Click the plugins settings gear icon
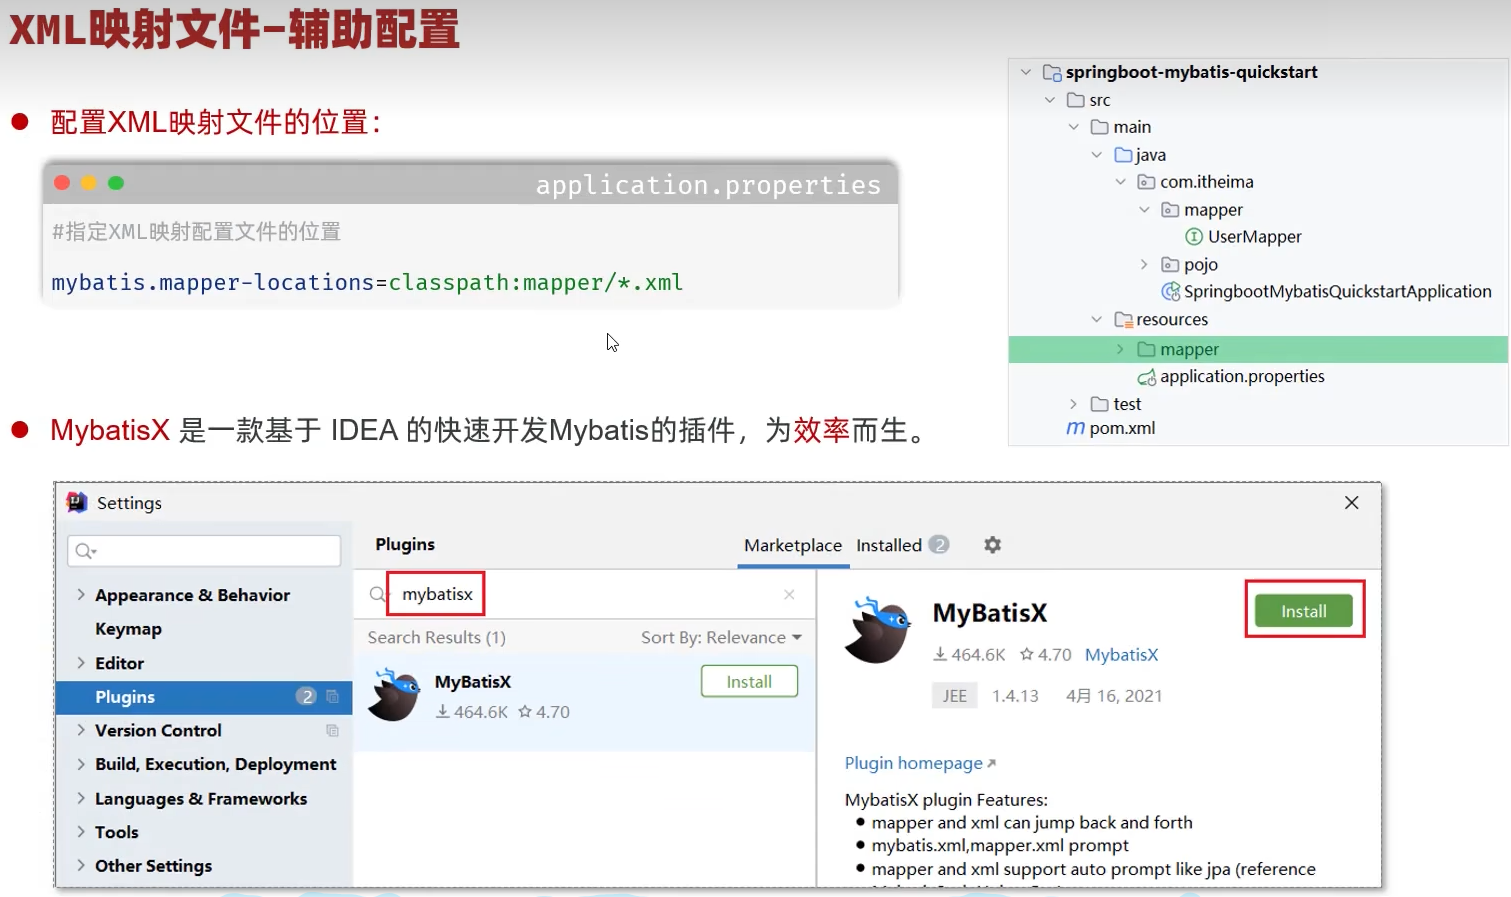The image size is (1511, 897). [992, 545]
